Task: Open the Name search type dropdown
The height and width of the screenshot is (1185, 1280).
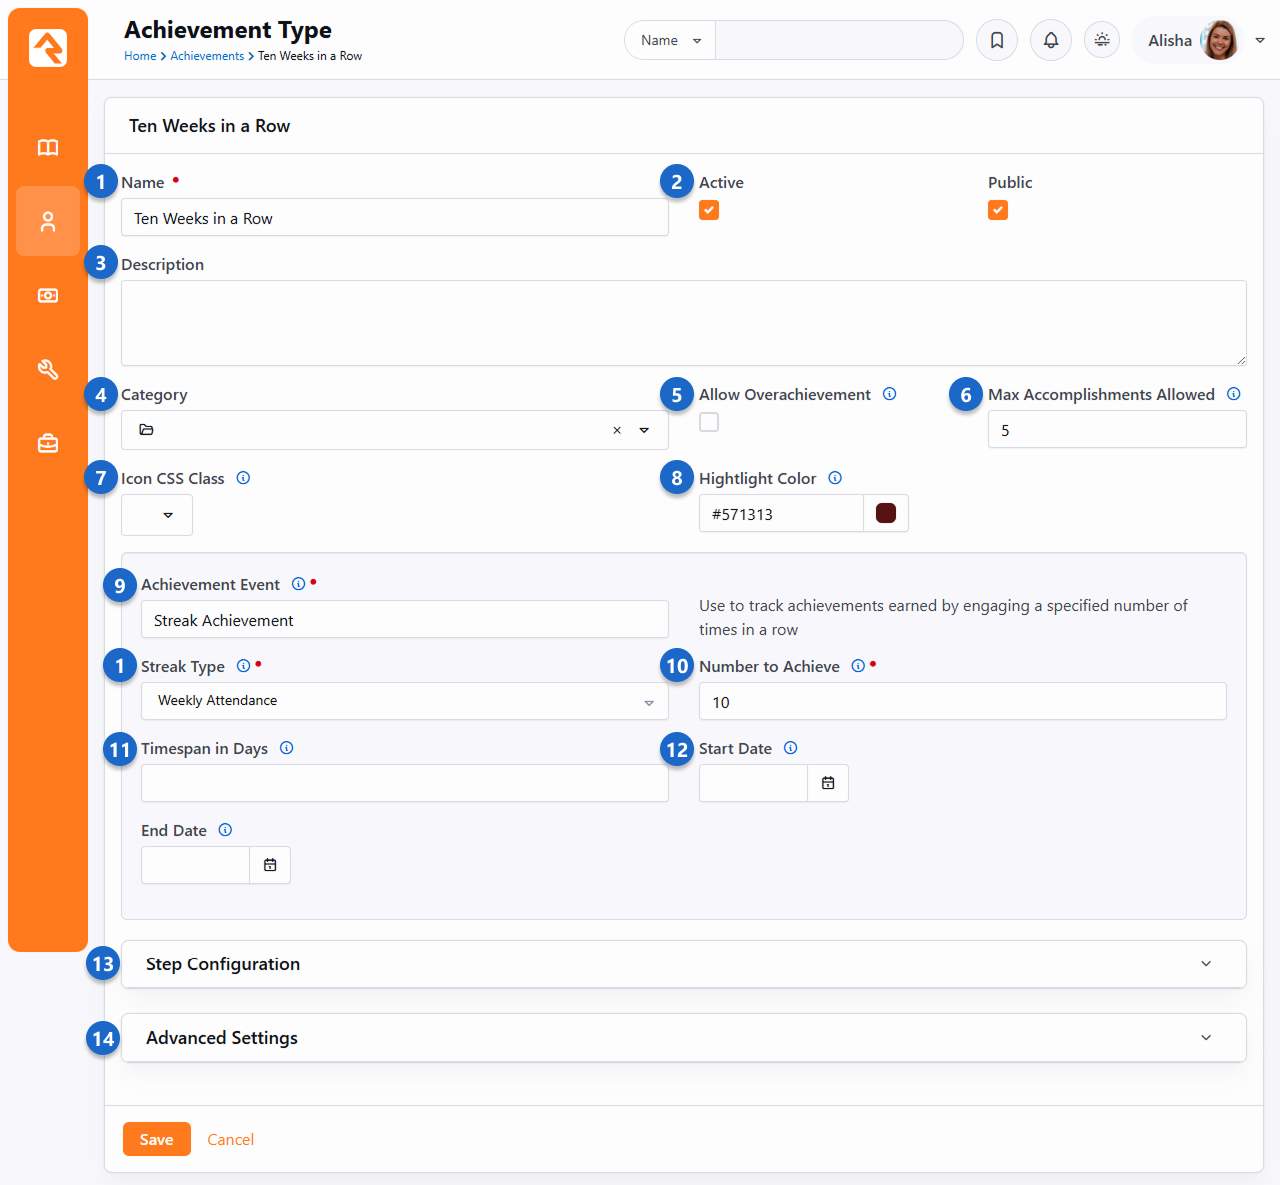Action: pos(670,41)
